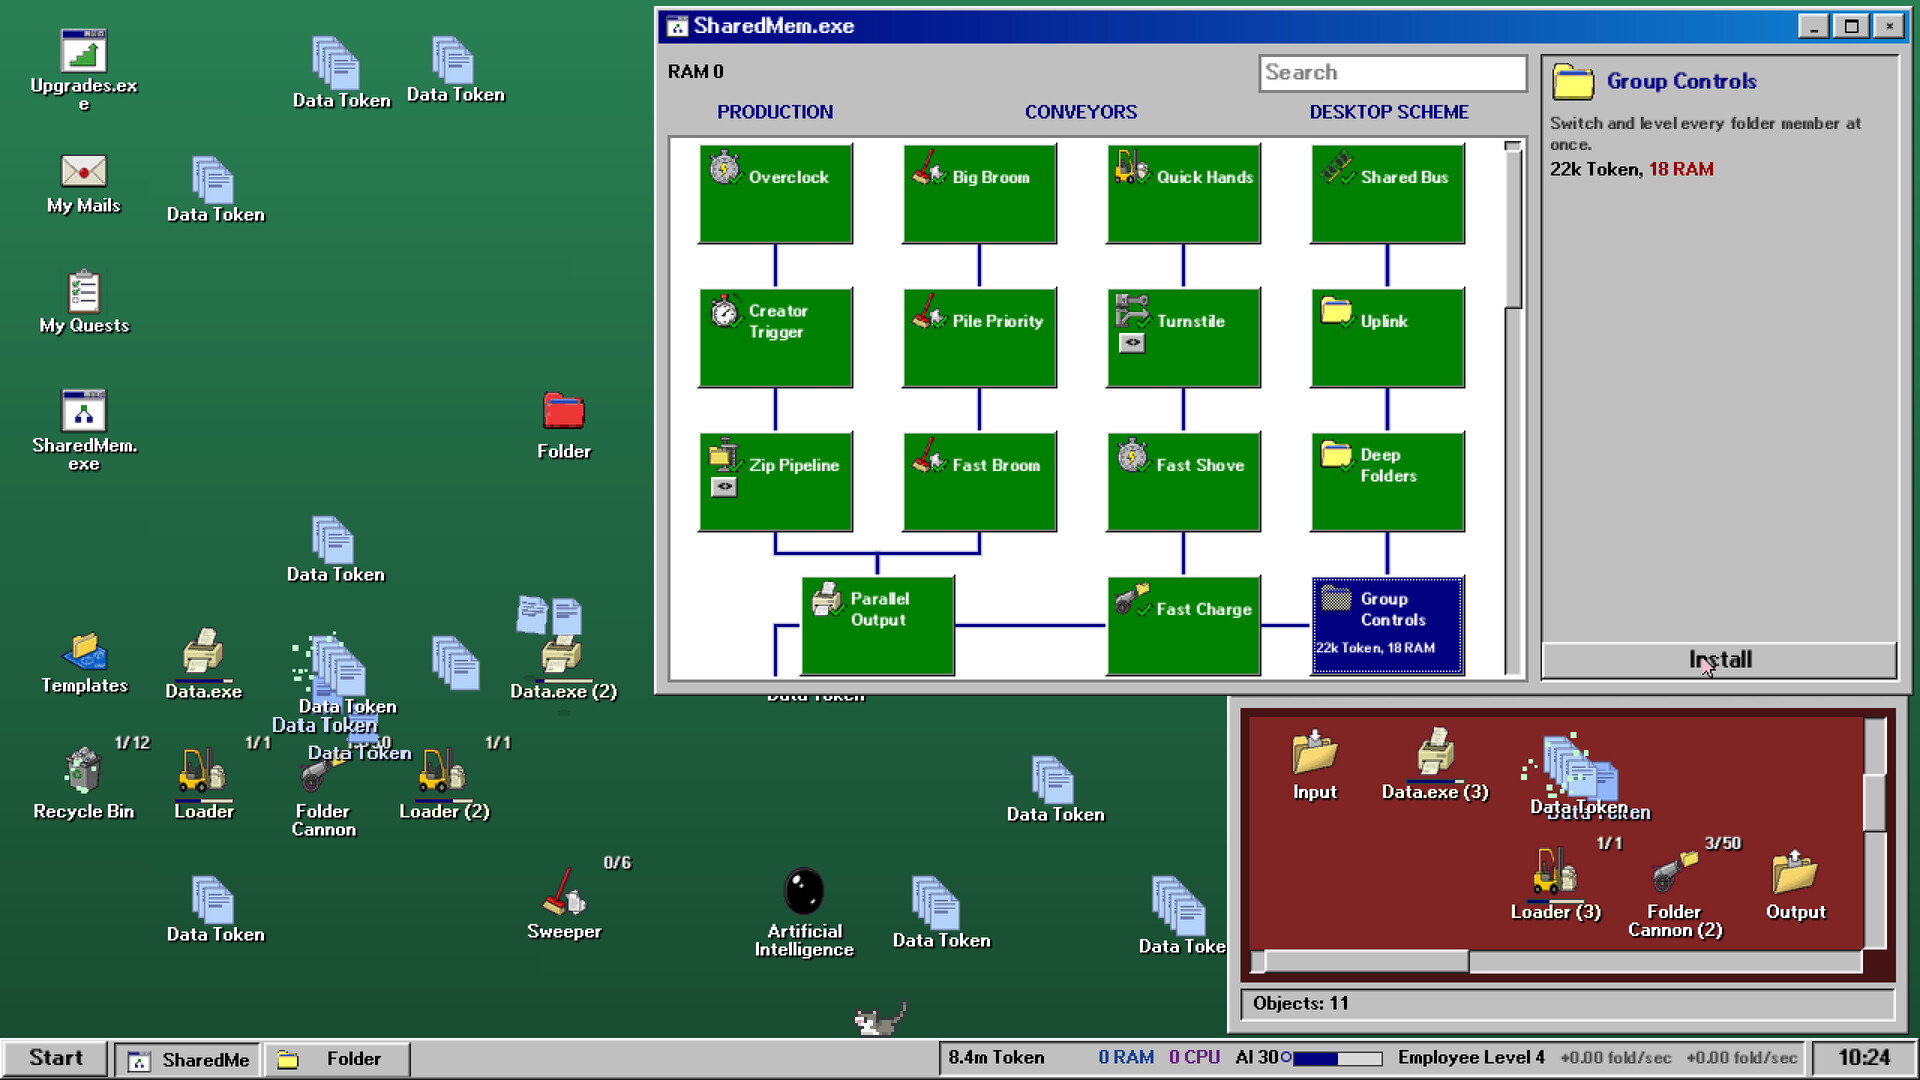Focus the Search field in SharedMem.exe

pyautogui.click(x=1392, y=73)
